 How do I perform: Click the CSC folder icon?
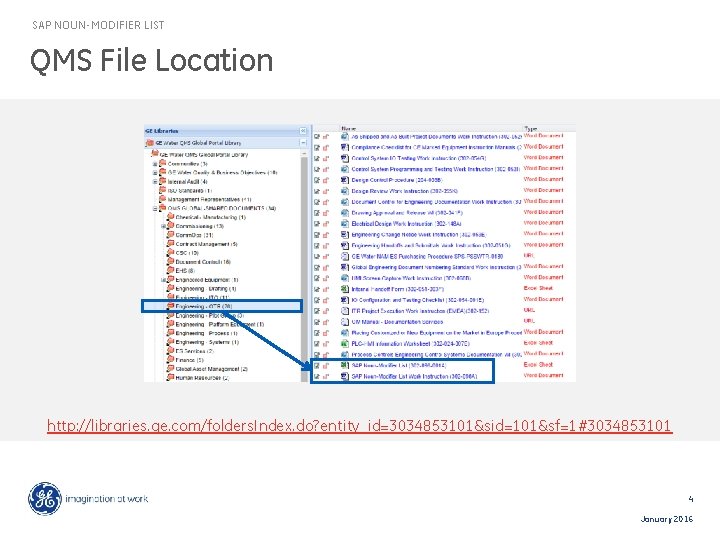pyautogui.click(x=170, y=252)
